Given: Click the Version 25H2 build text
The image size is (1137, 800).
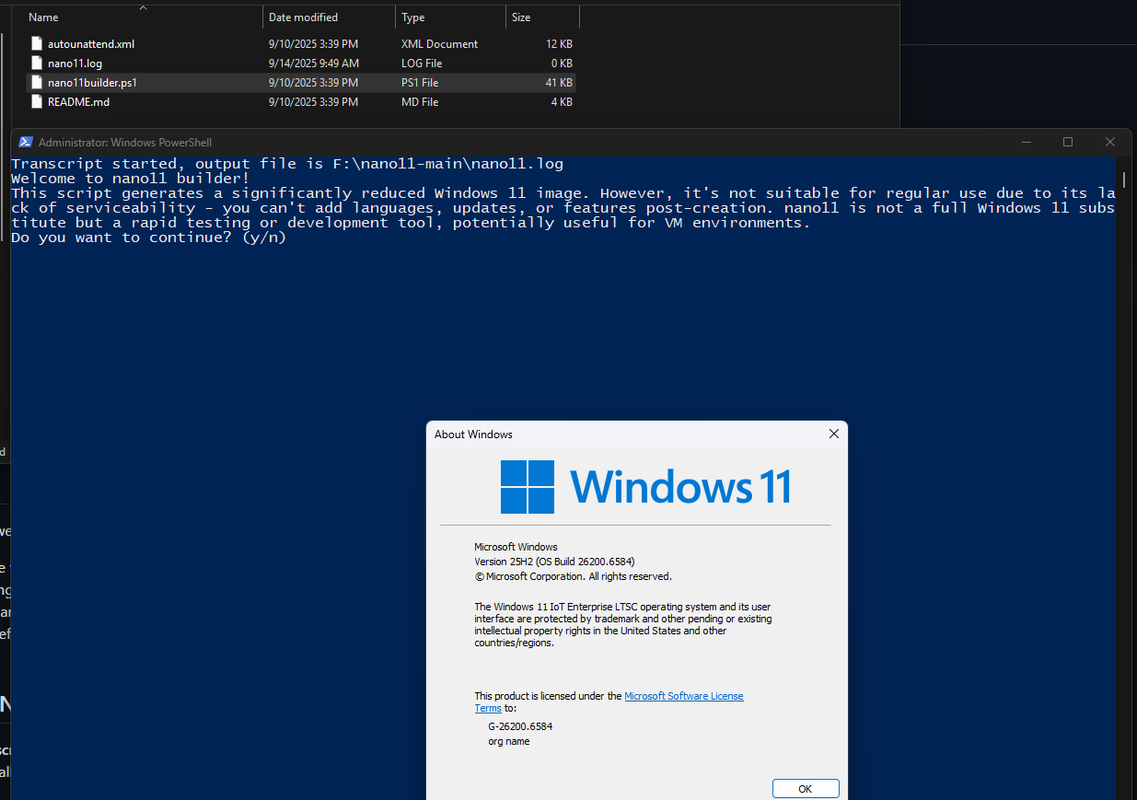Looking at the screenshot, I should [x=555, y=562].
